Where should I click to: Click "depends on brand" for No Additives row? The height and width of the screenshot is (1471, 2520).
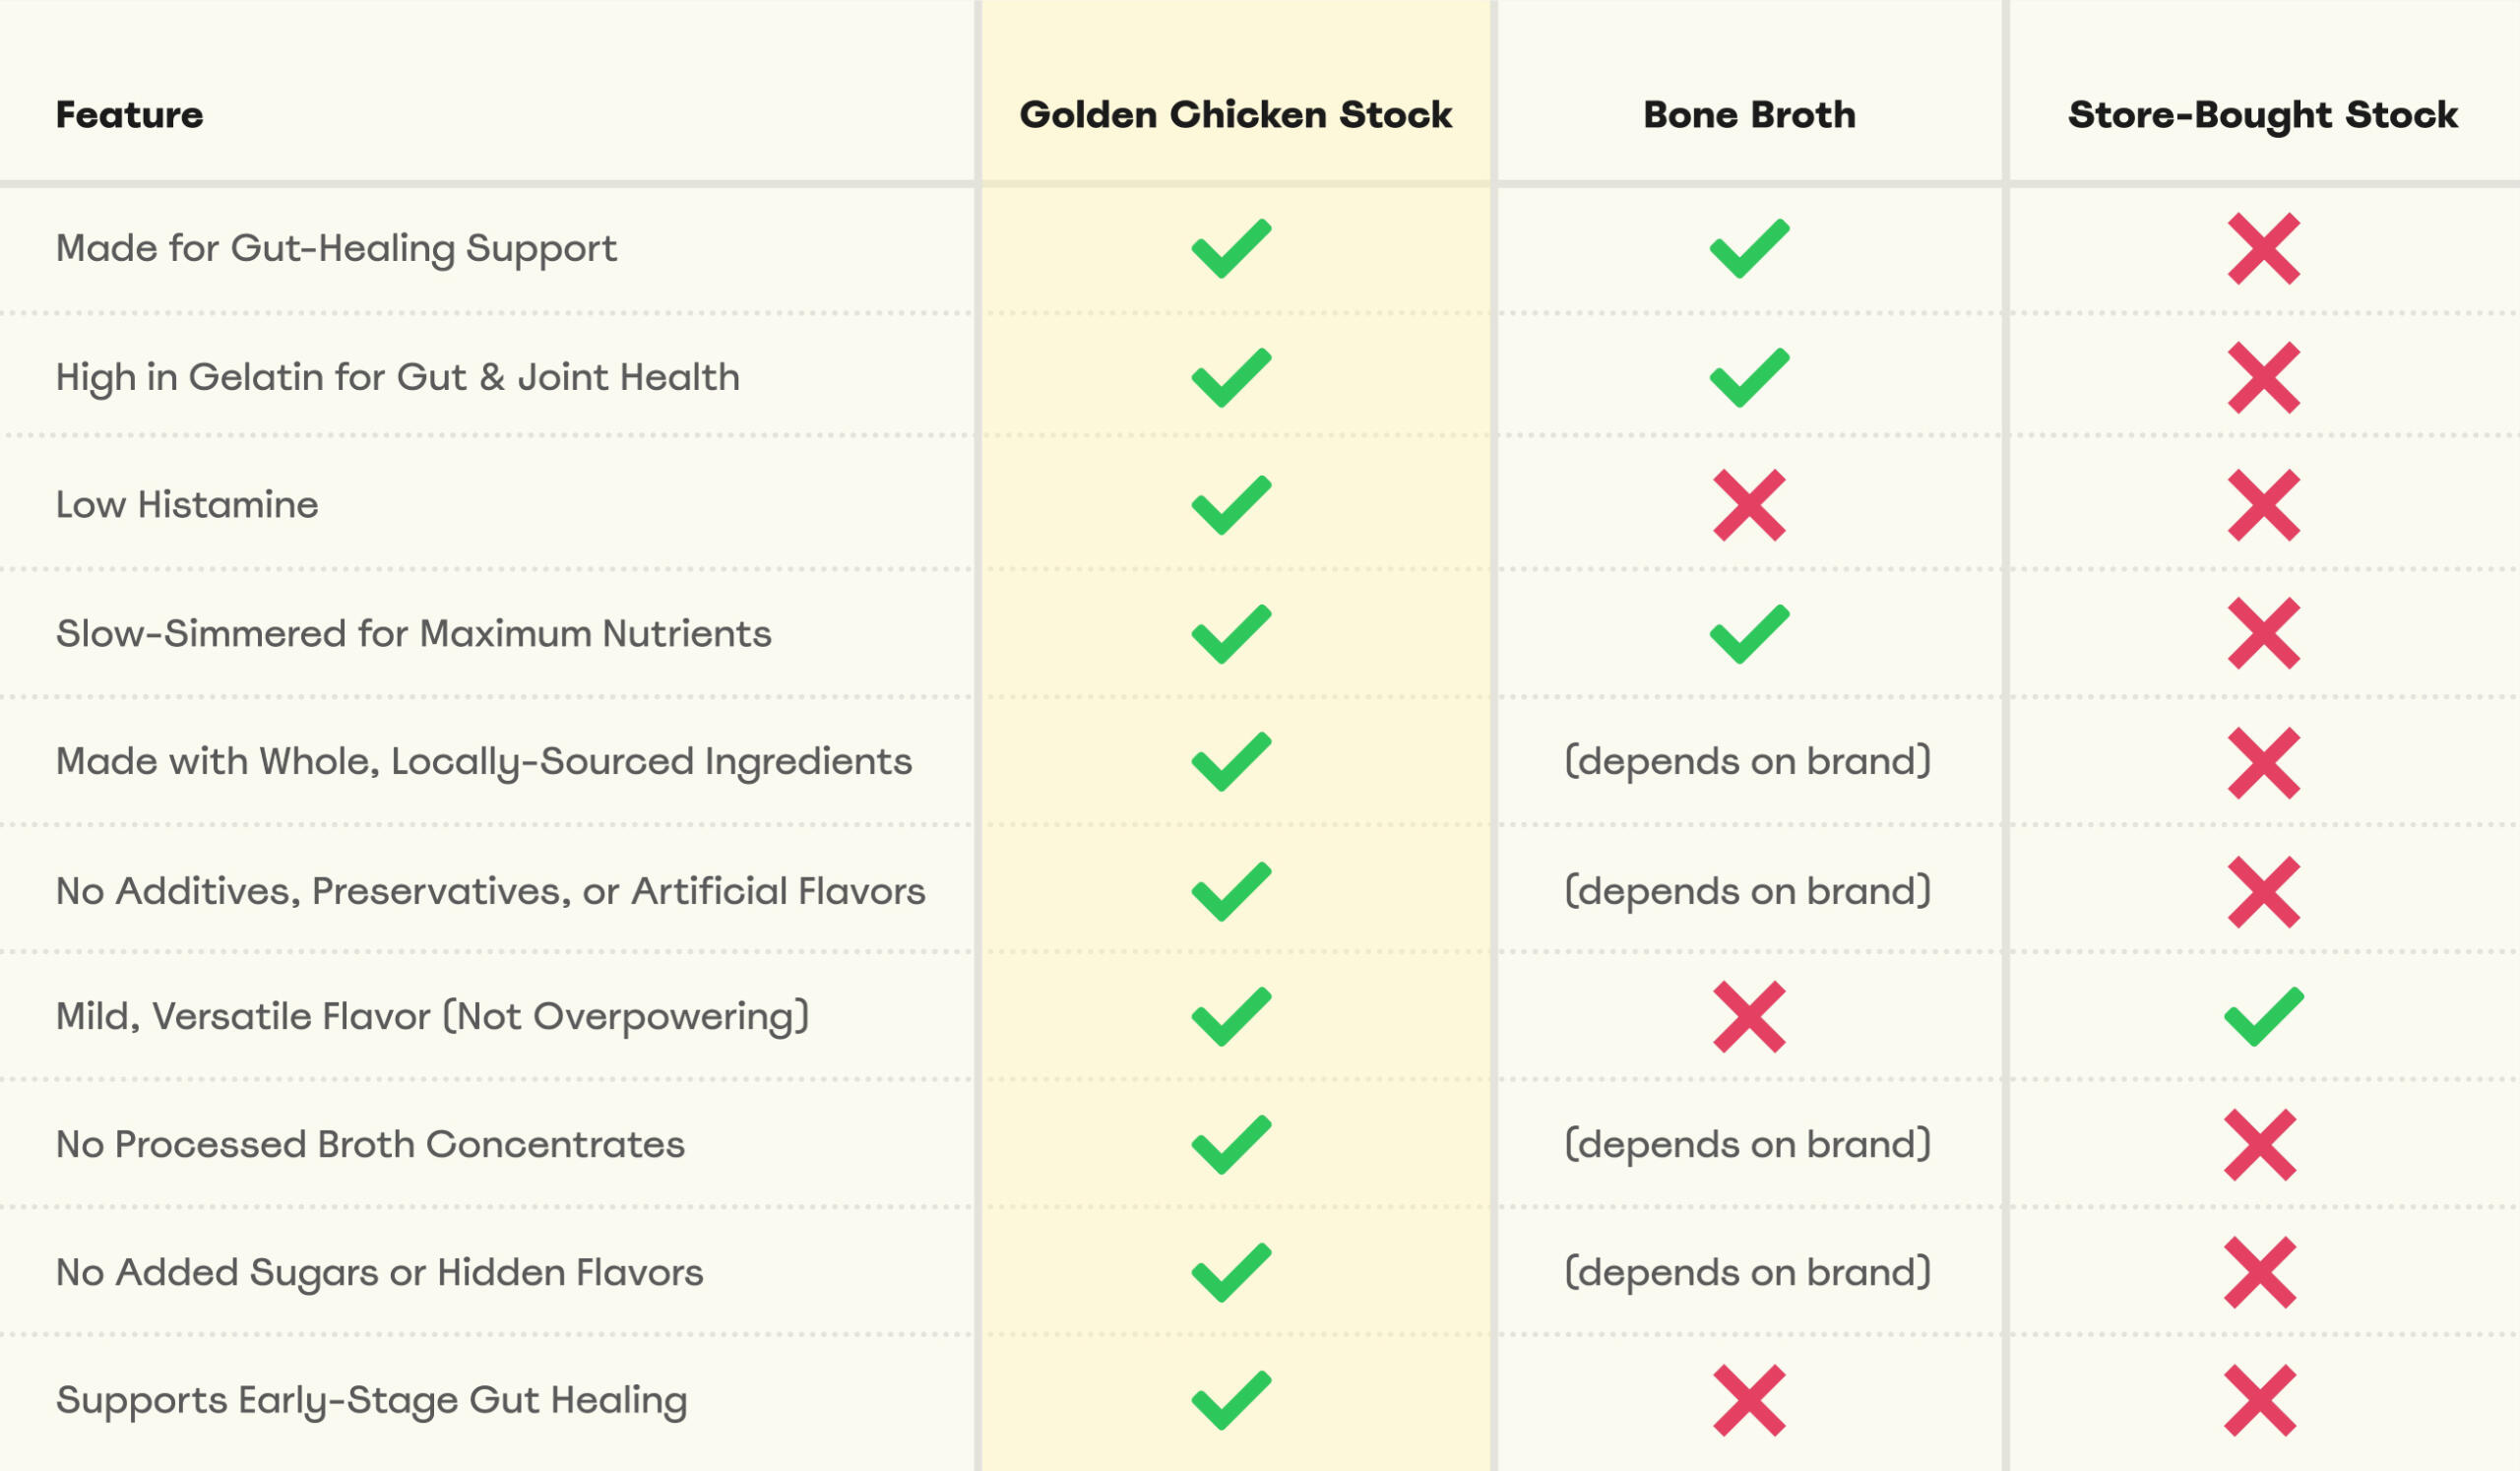tap(1747, 891)
